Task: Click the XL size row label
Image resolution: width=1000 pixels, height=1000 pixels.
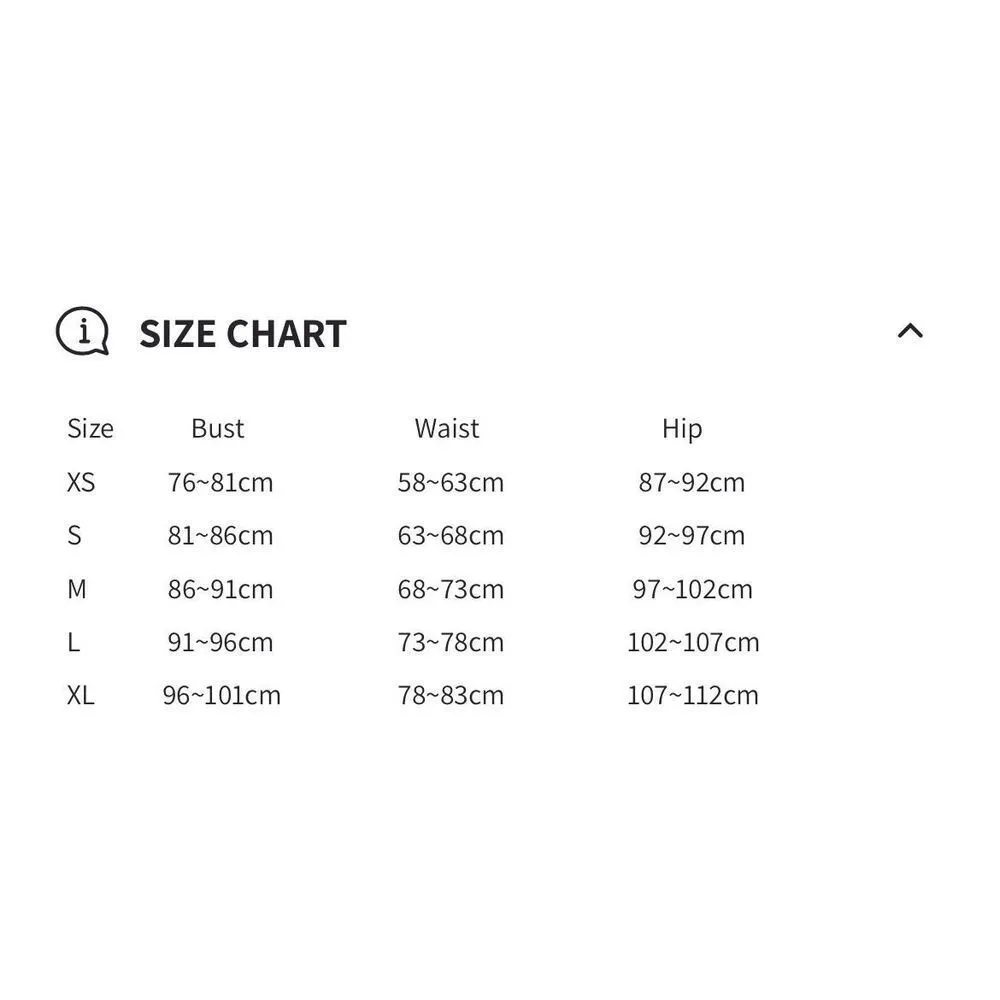Action: [x=81, y=695]
